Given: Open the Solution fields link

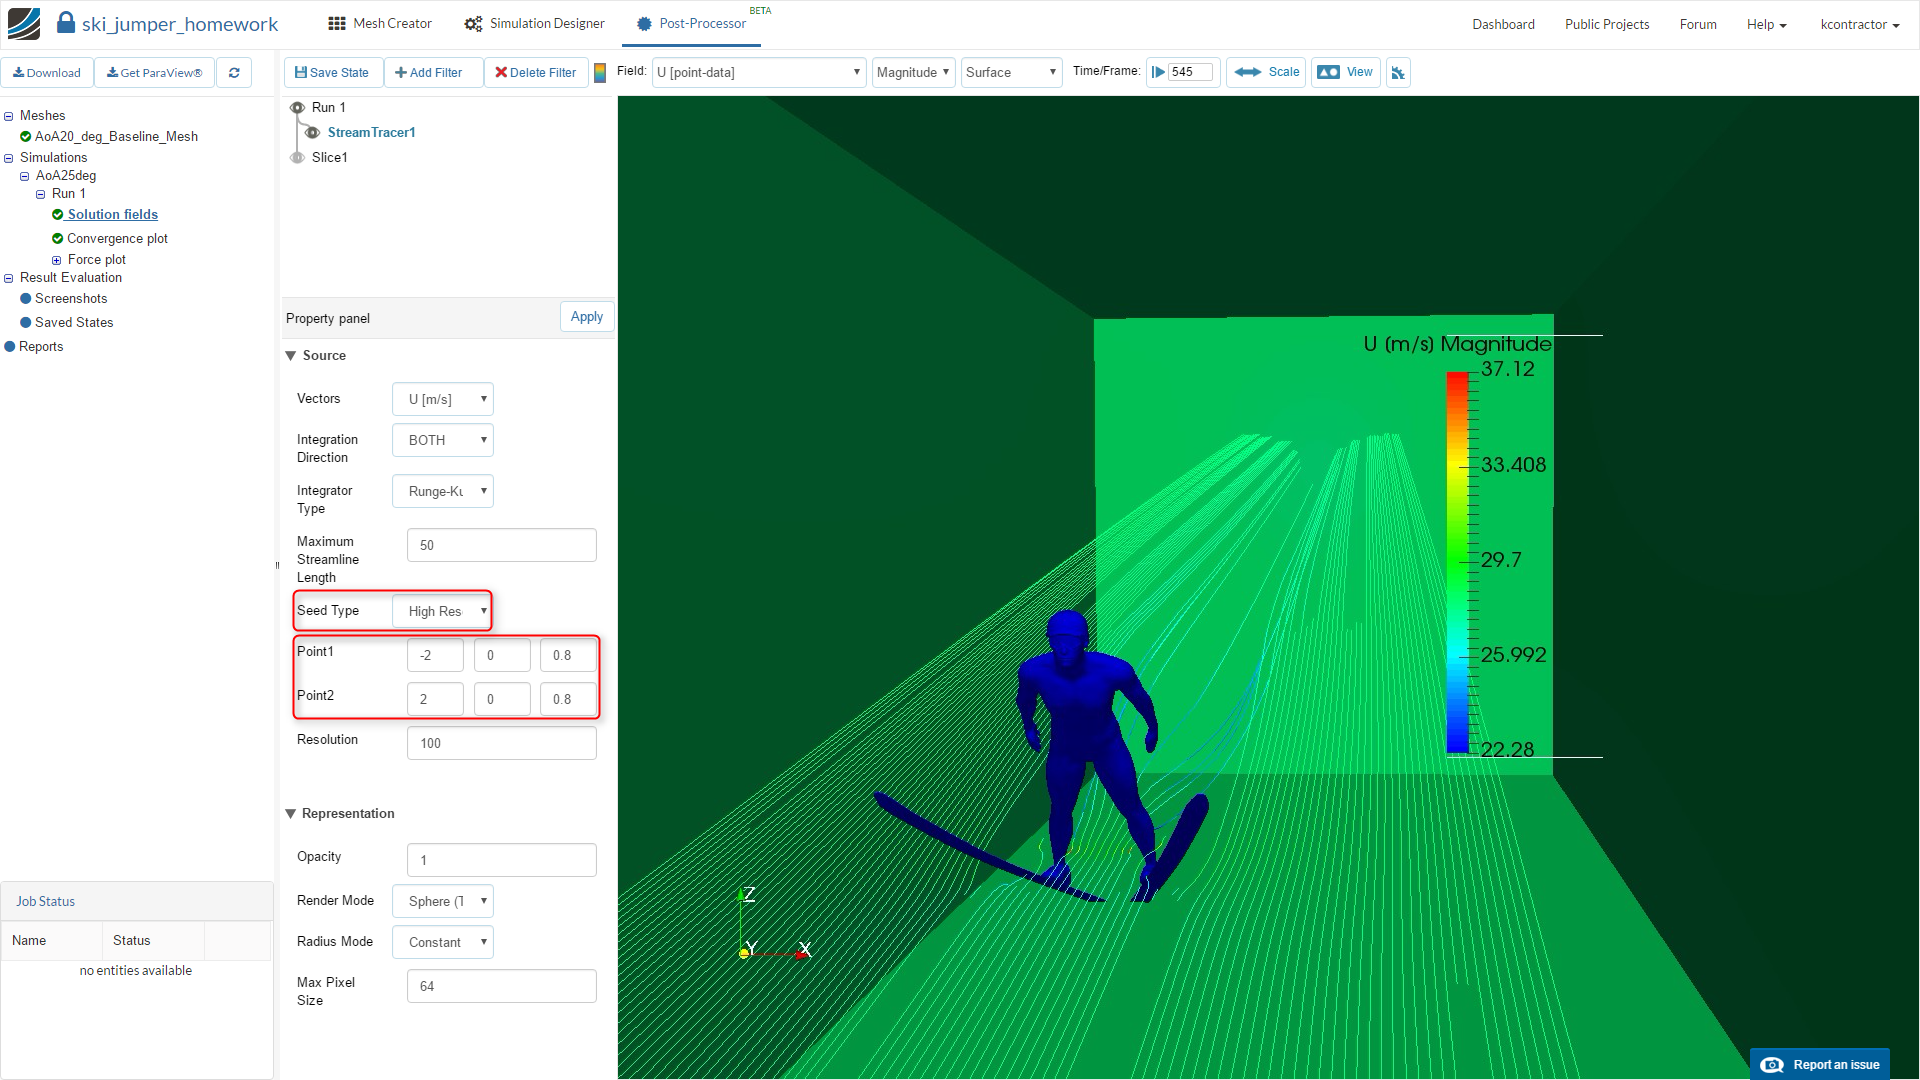Looking at the screenshot, I should tap(112, 215).
